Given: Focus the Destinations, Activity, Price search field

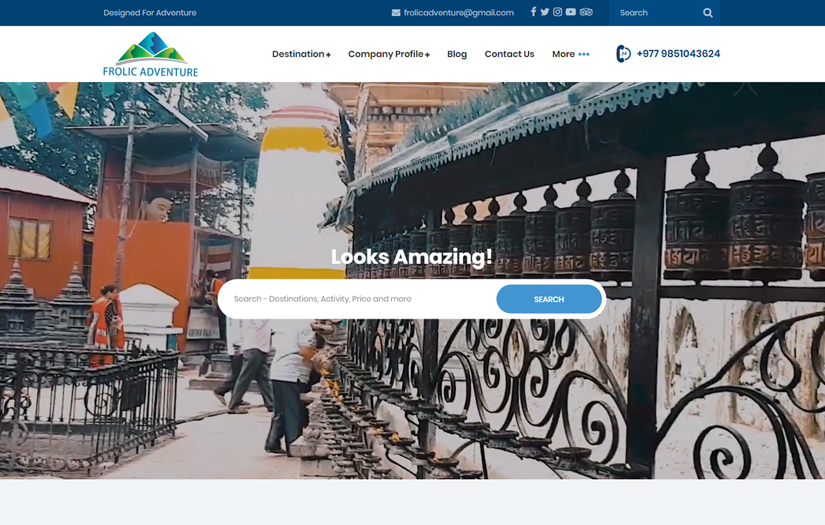Looking at the screenshot, I should (358, 299).
